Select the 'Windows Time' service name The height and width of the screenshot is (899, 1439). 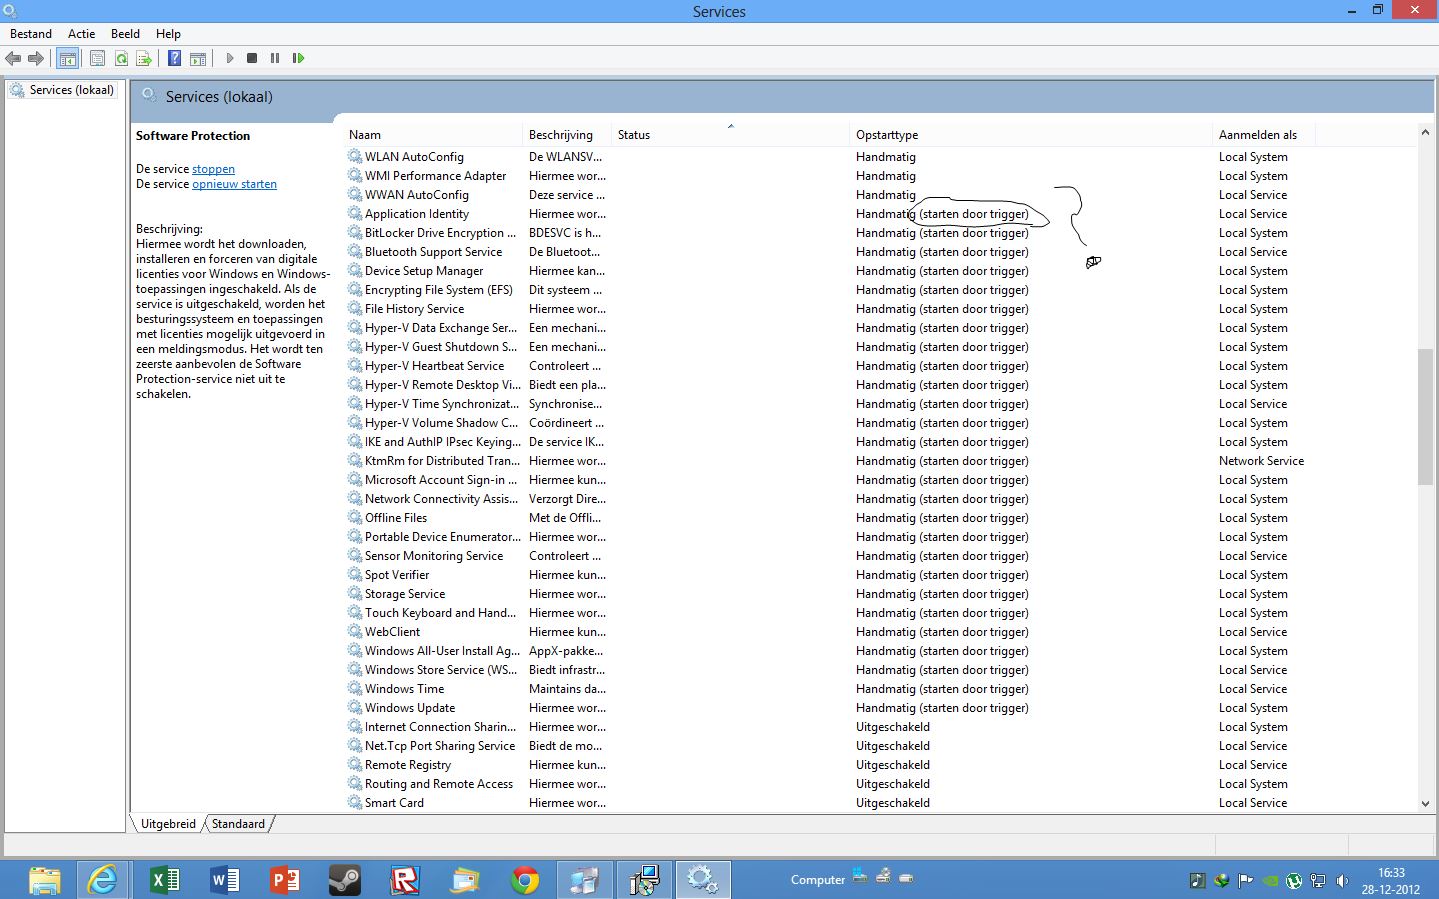[404, 689]
